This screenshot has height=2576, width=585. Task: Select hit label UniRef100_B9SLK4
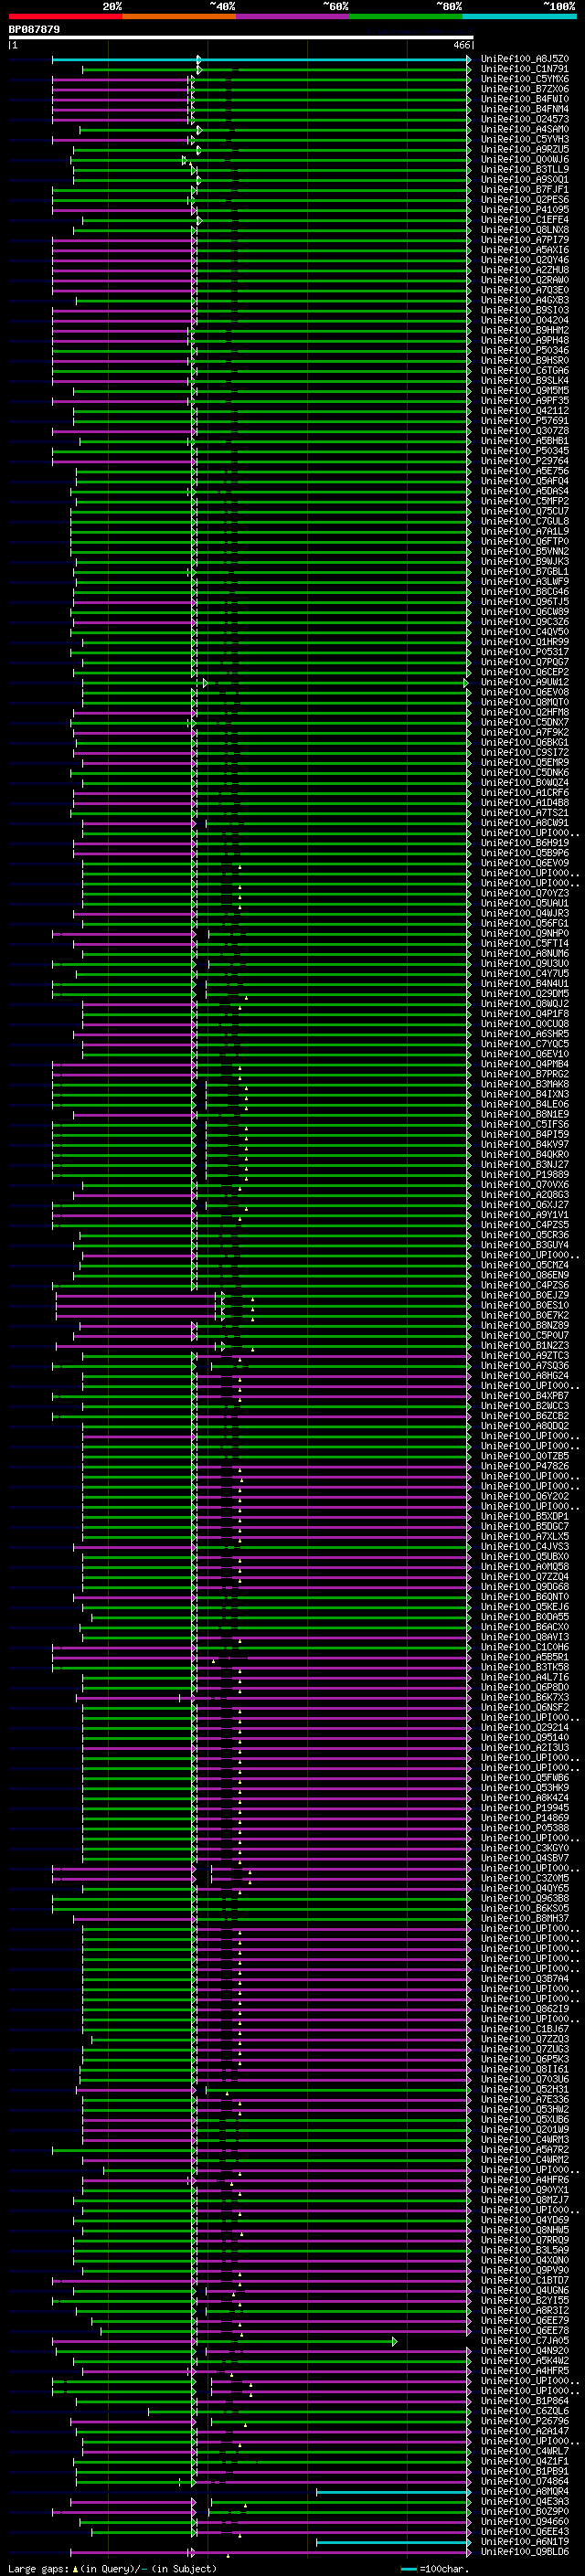point(525,380)
